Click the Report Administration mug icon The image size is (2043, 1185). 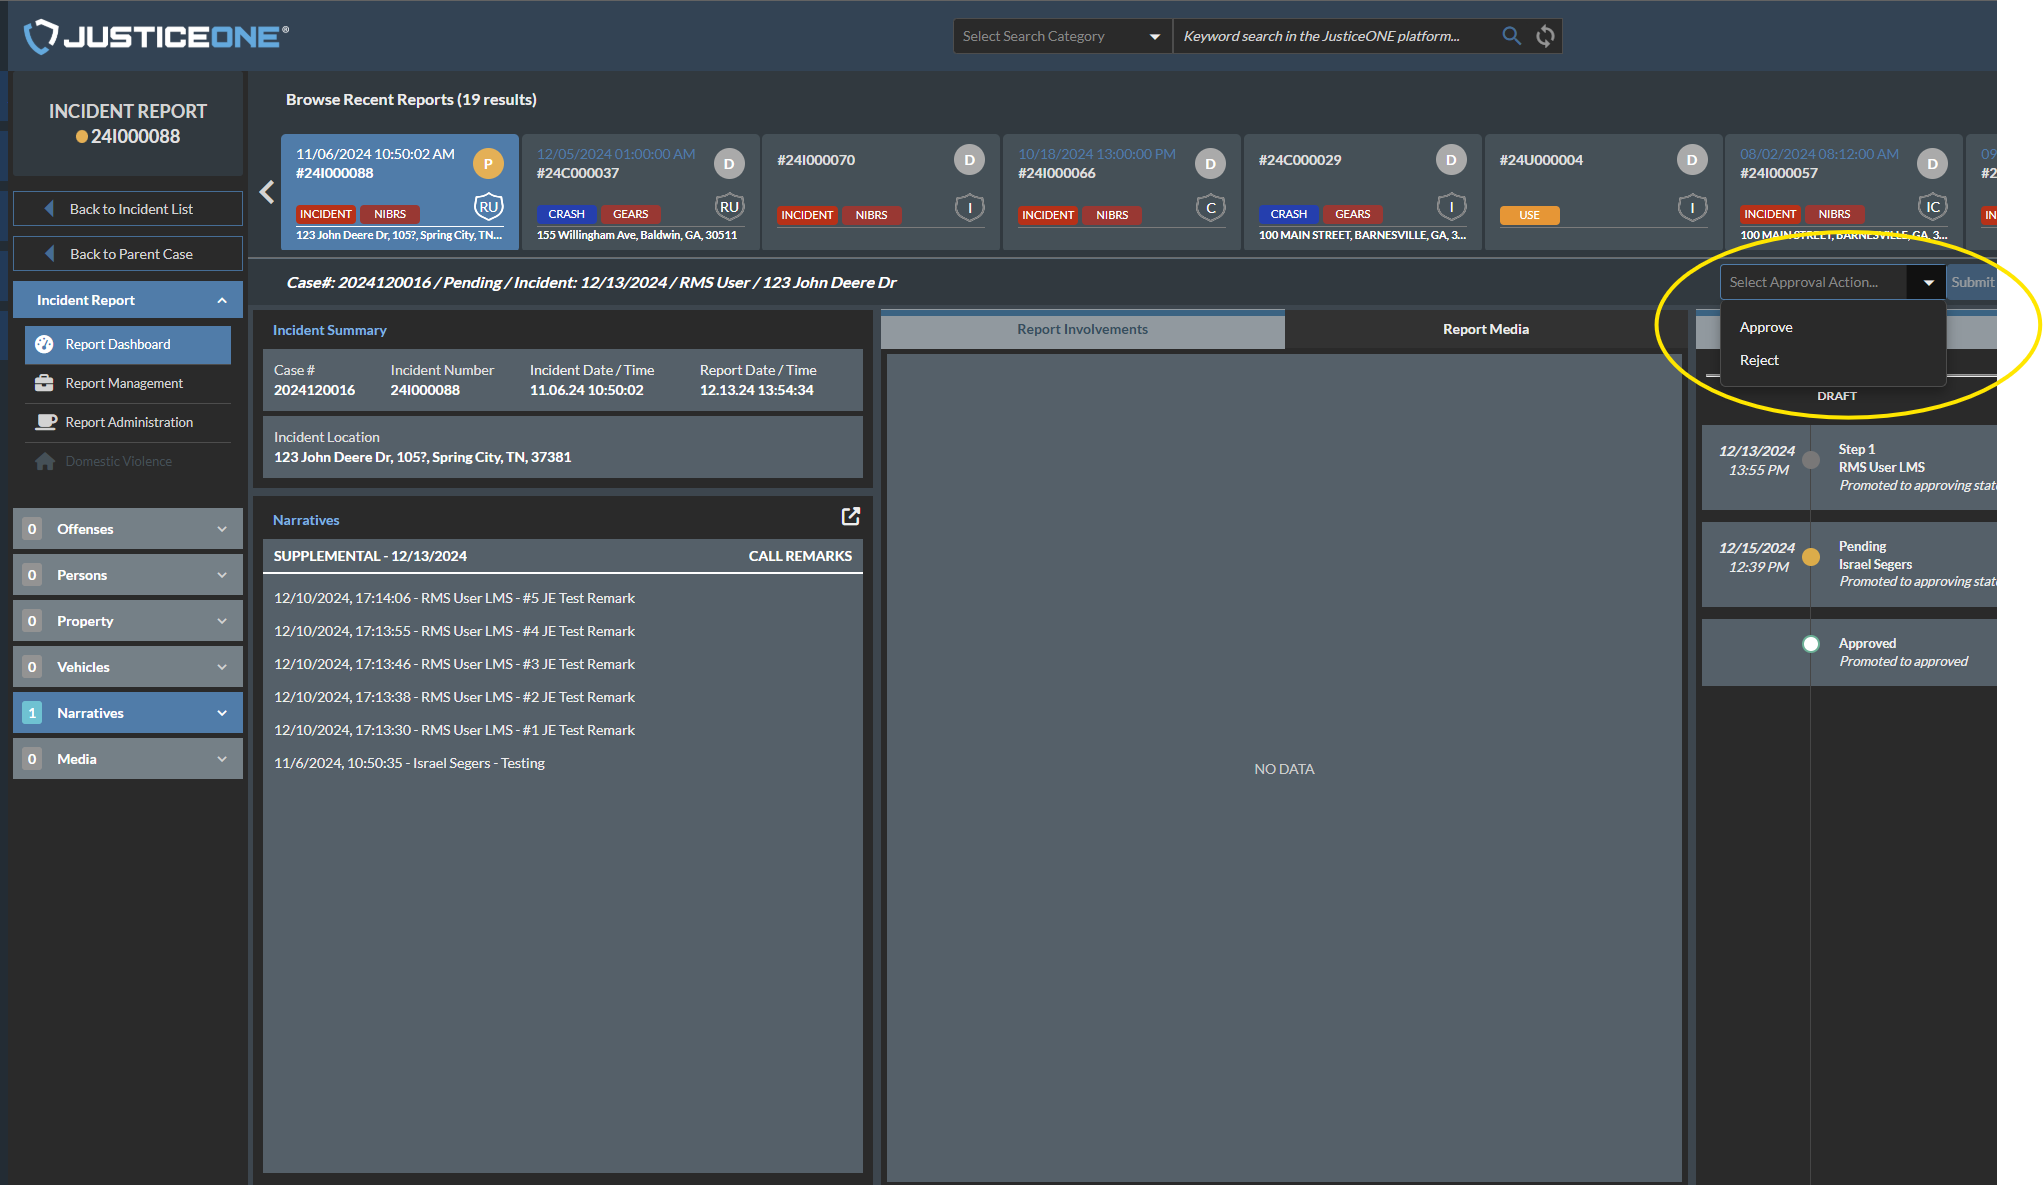(x=44, y=422)
